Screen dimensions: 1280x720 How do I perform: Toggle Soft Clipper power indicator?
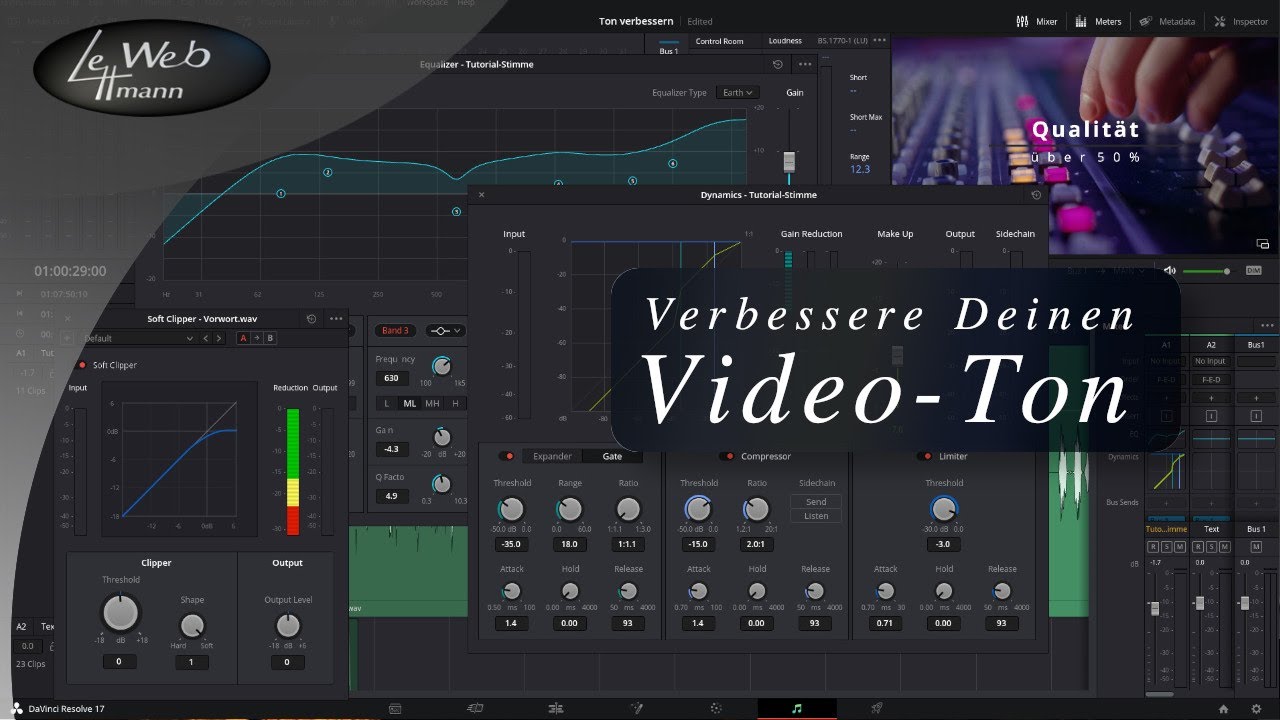(x=82, y=365)
